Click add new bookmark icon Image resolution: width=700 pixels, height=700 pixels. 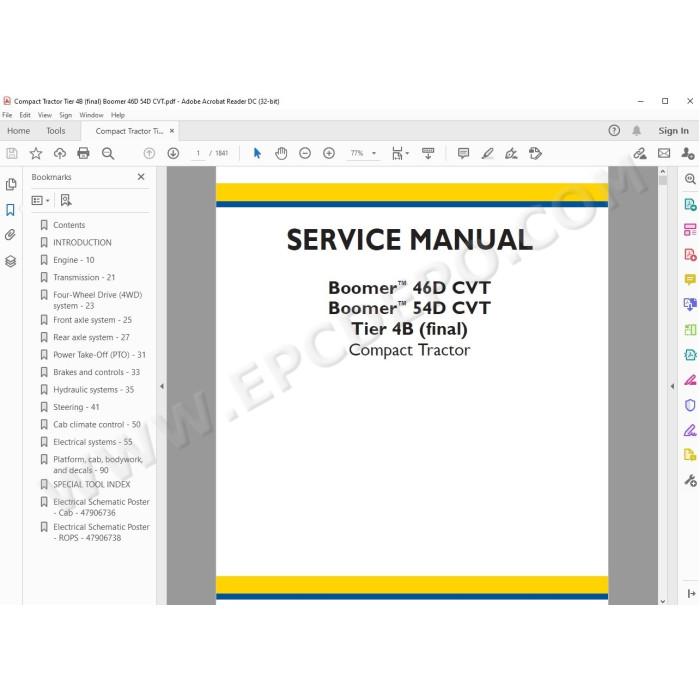pyautogui.click(x=66, y=200)
